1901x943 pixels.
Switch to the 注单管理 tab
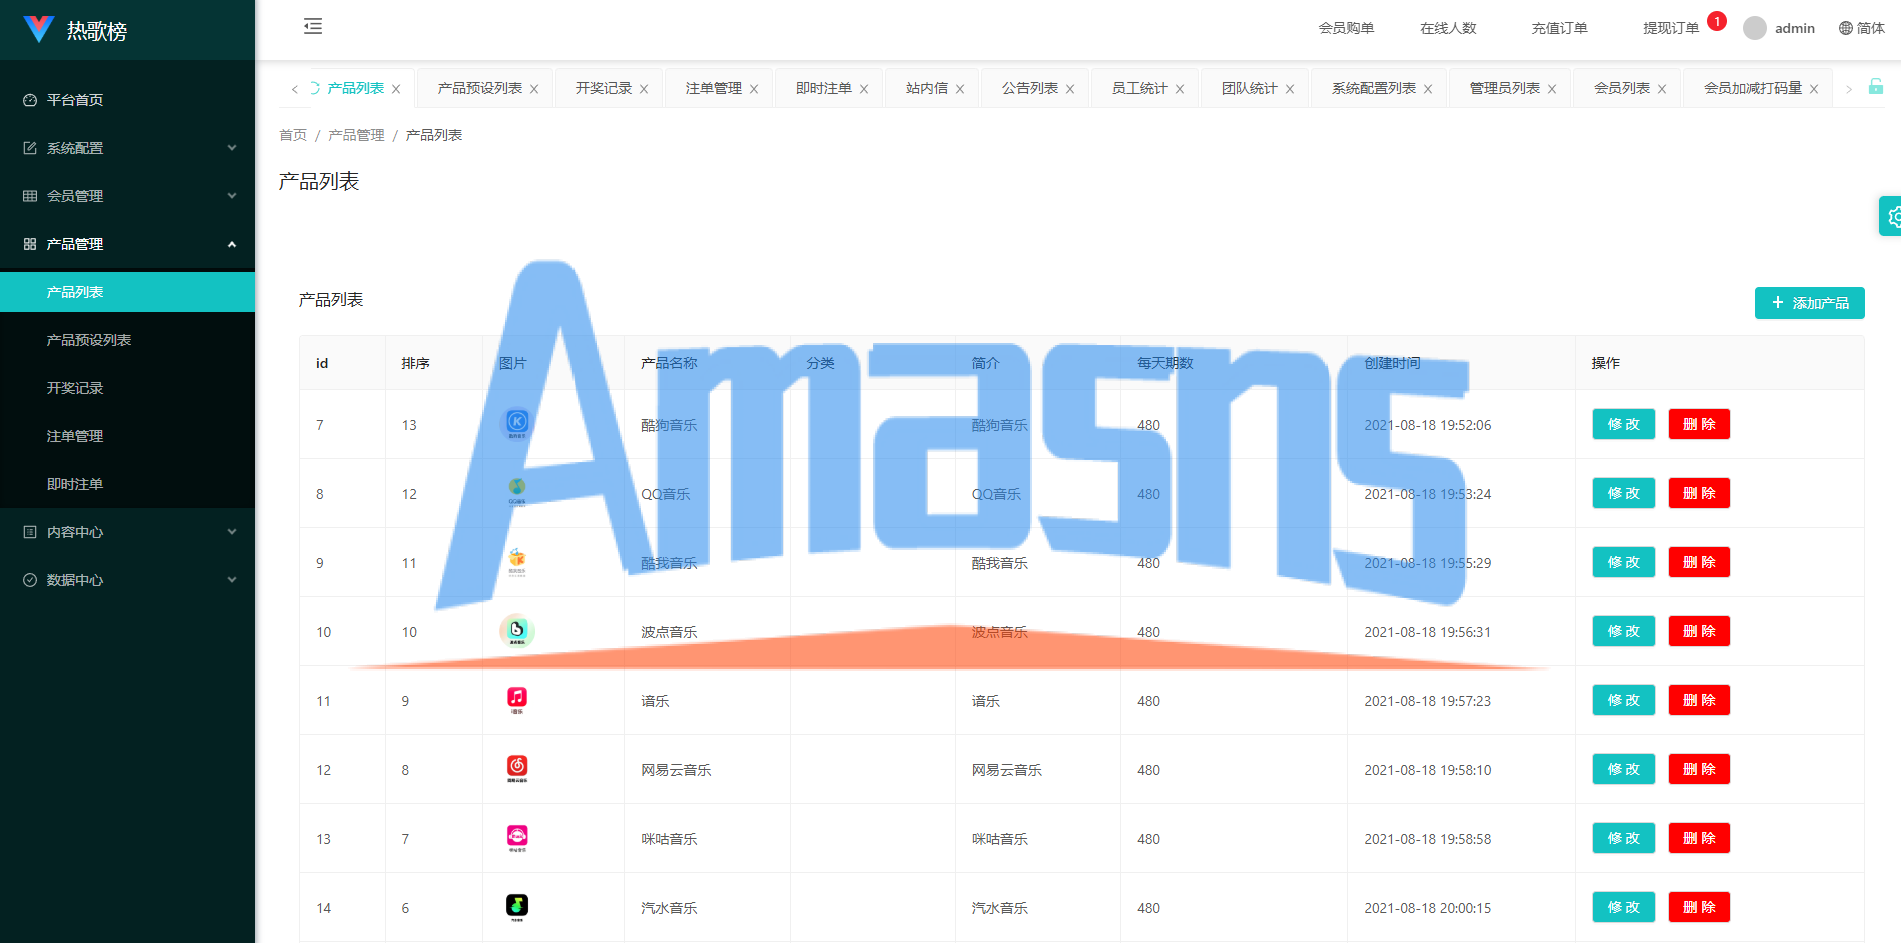pyautogui.click(x=714, y=88)
